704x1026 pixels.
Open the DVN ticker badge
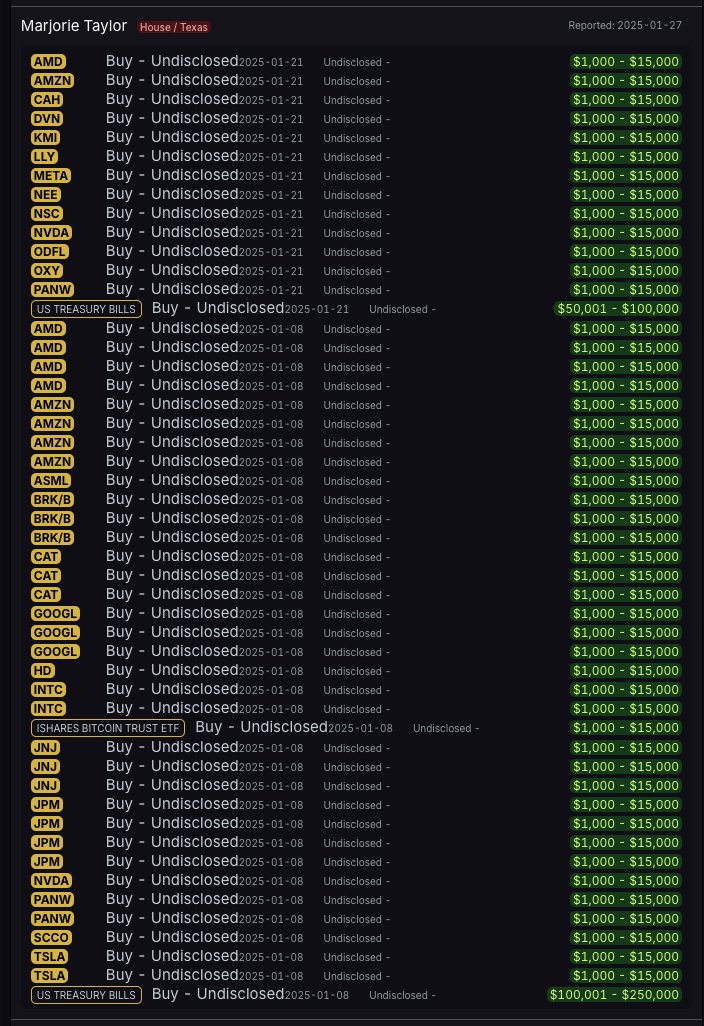47,118
